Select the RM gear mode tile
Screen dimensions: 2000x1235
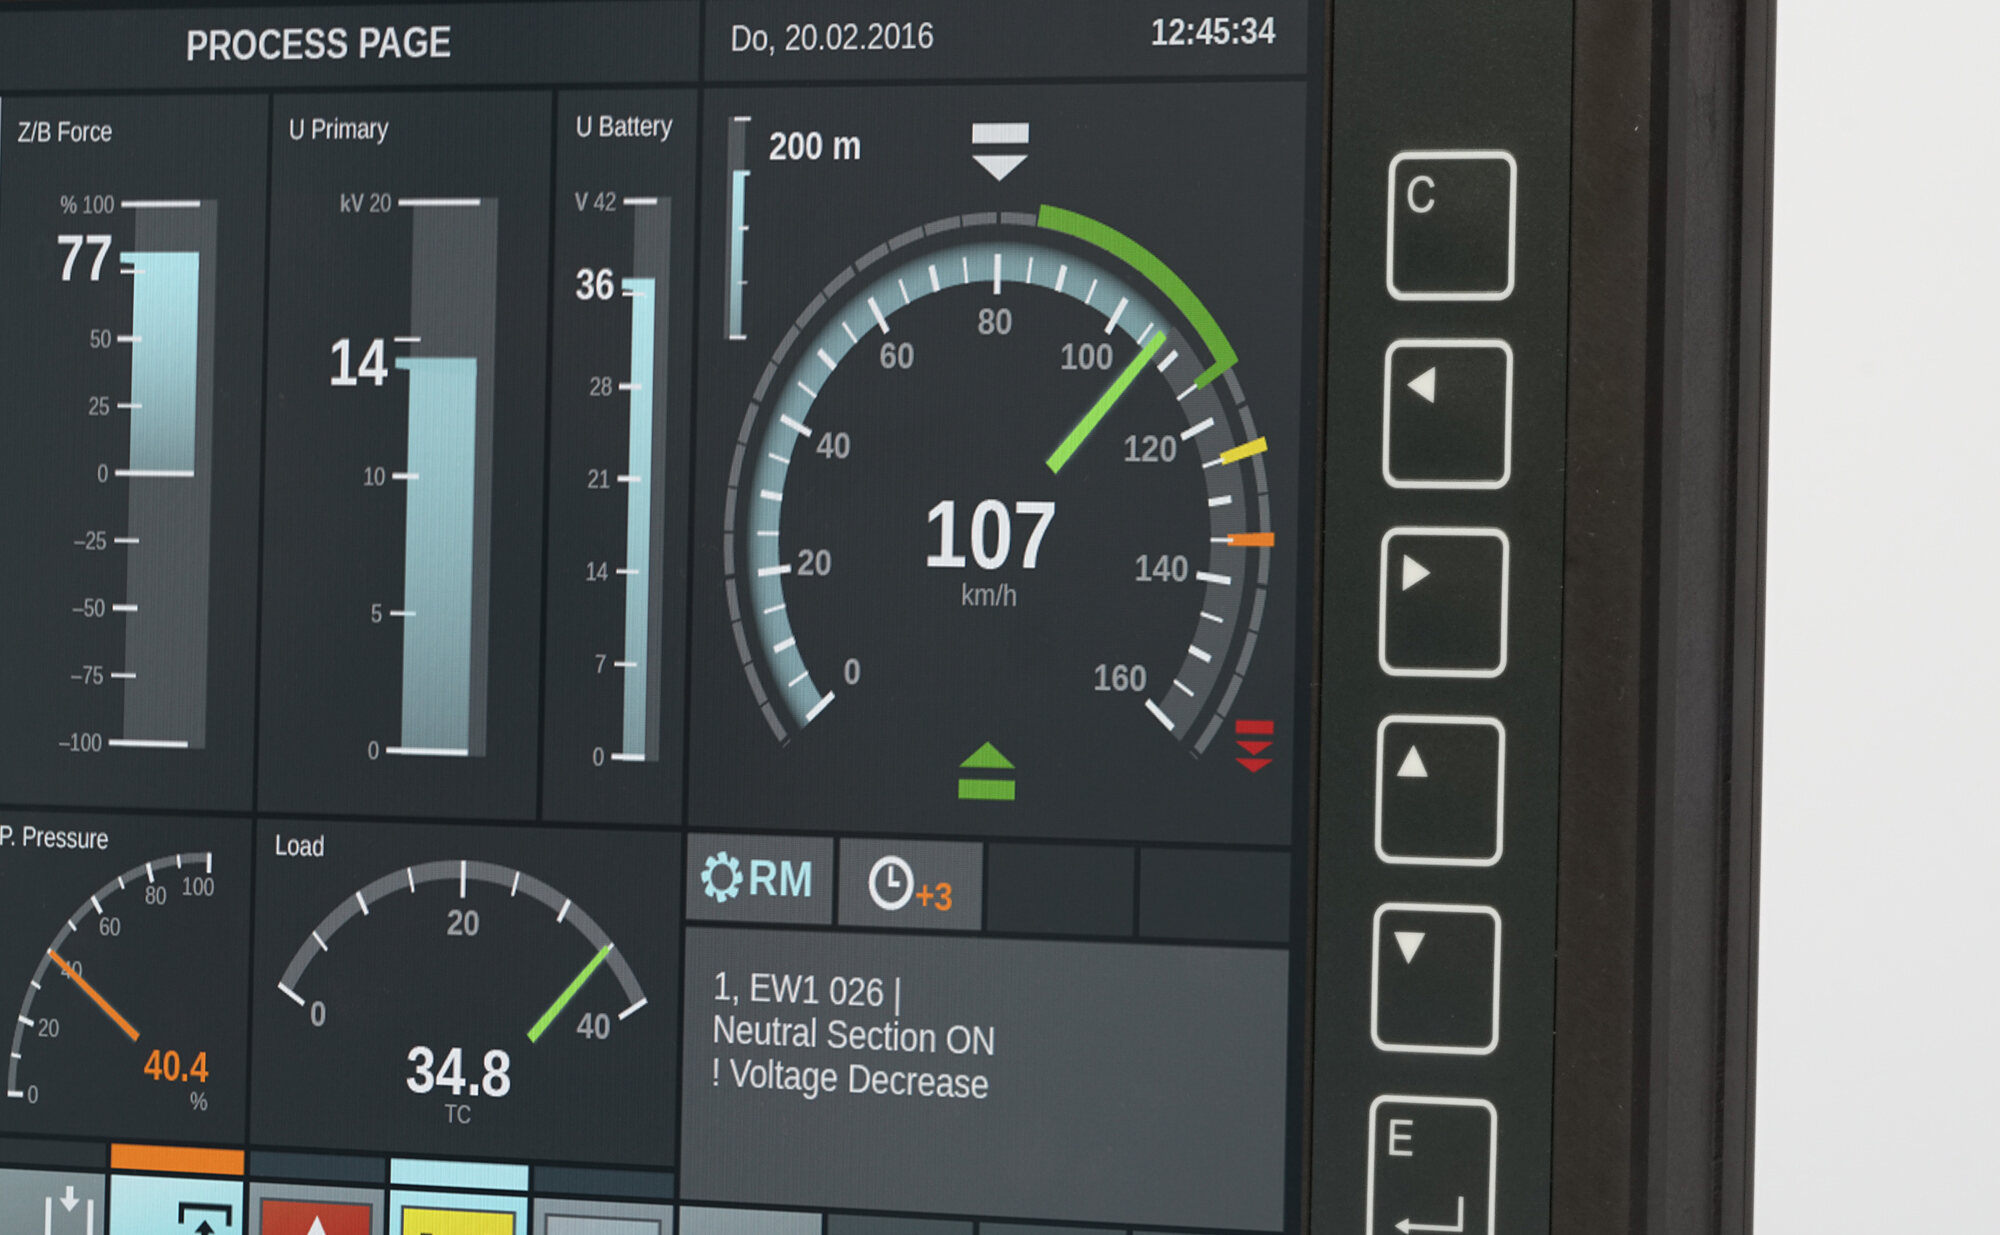click(758, 879)
